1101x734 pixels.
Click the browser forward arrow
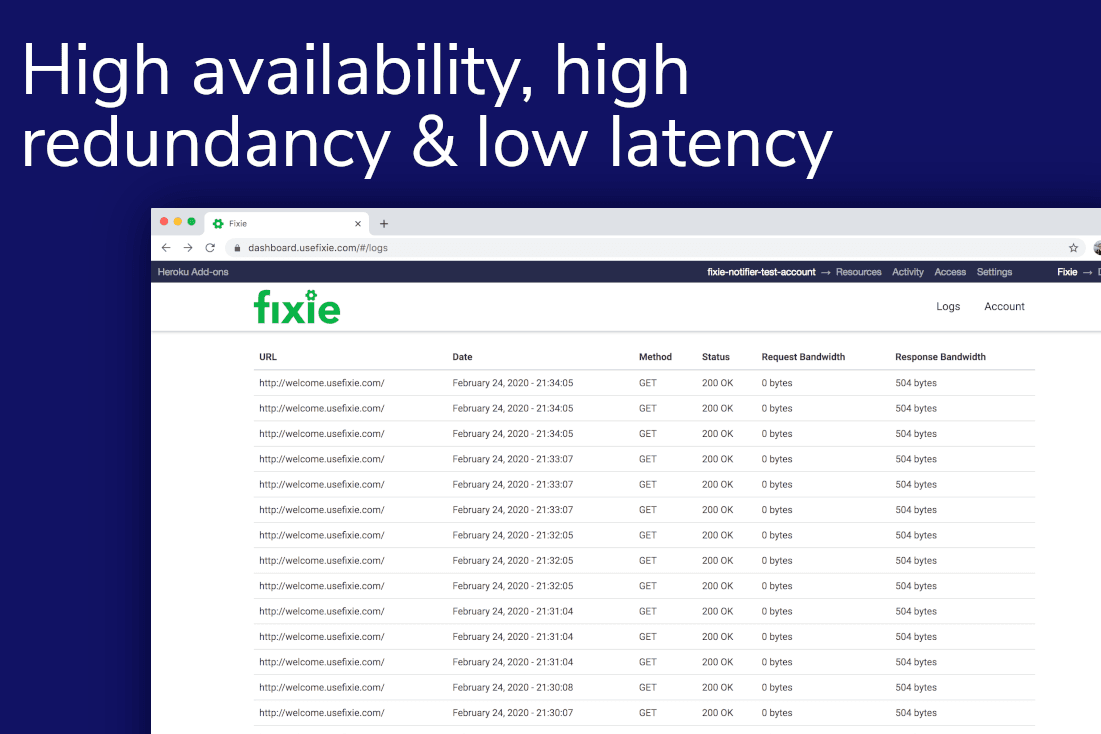tap(188, 248)
